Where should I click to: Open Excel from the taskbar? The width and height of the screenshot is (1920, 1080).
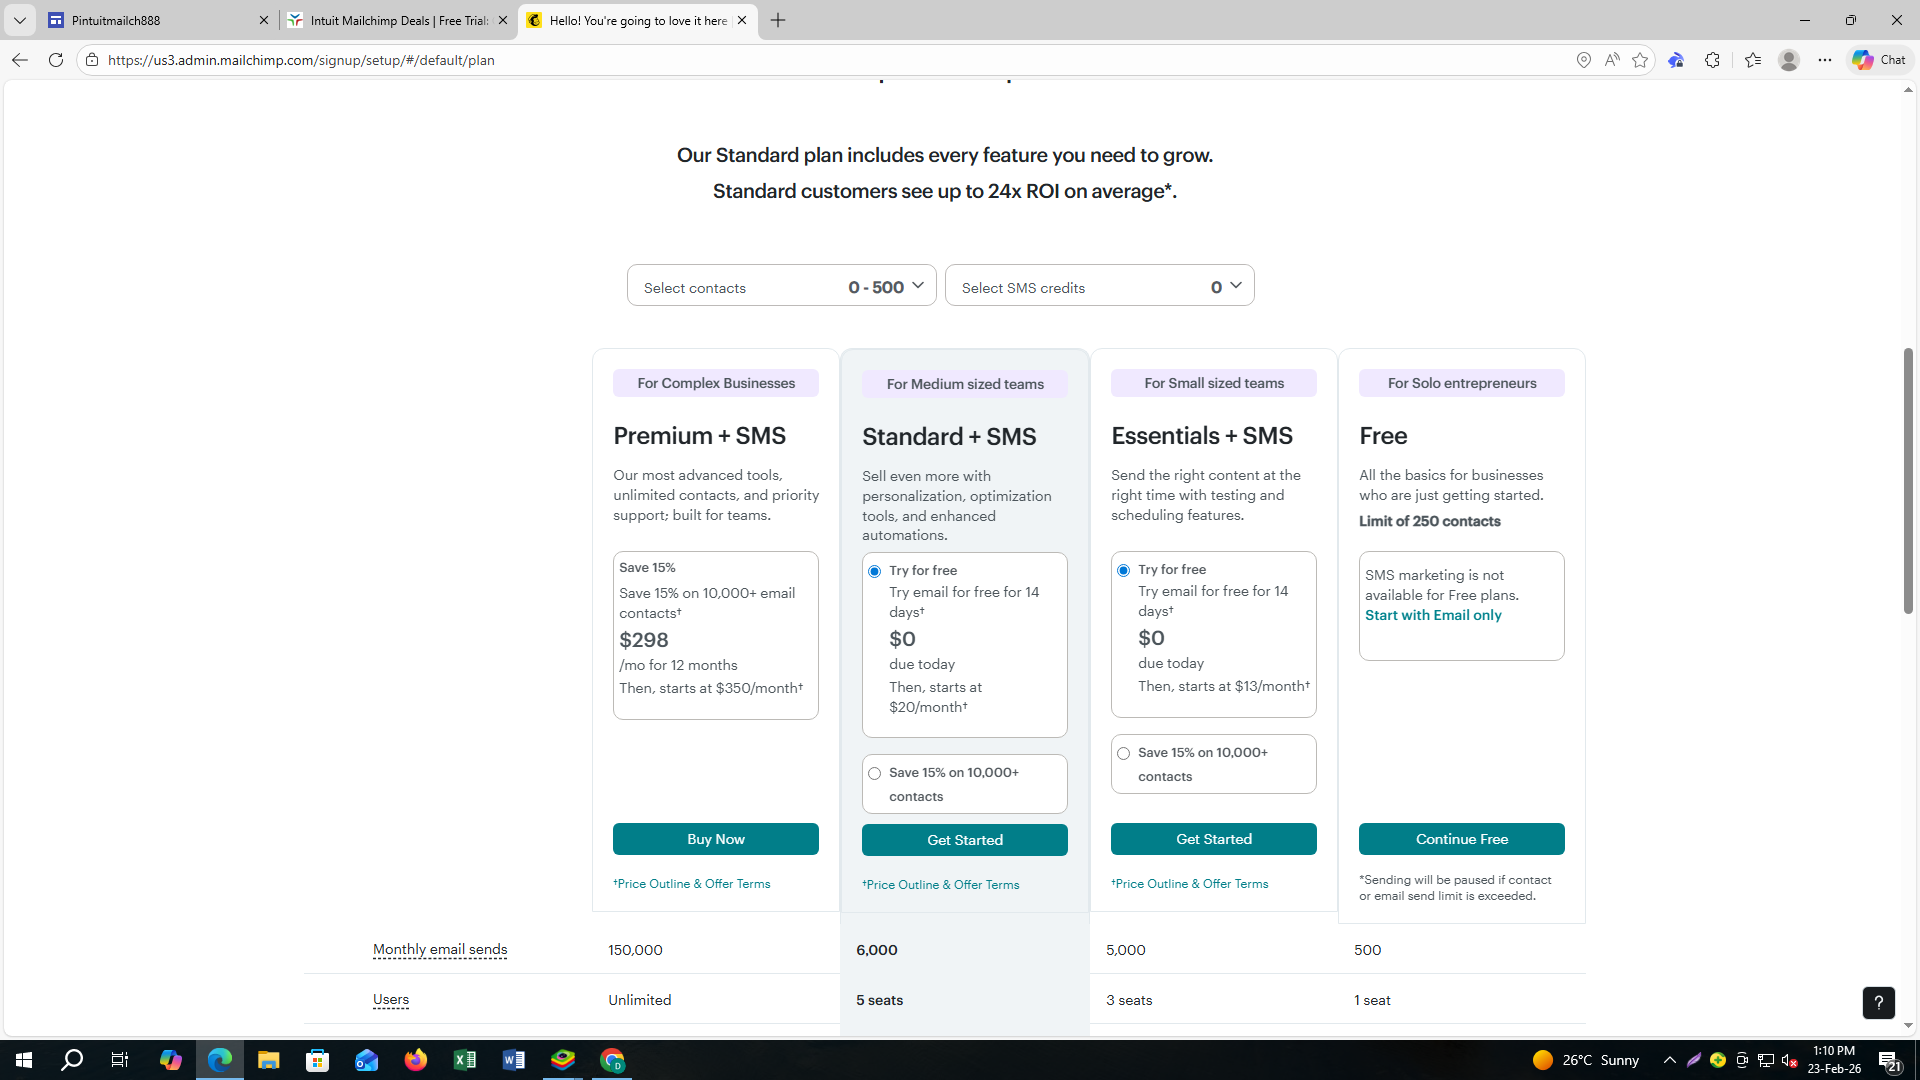[x=464, y=1060]
